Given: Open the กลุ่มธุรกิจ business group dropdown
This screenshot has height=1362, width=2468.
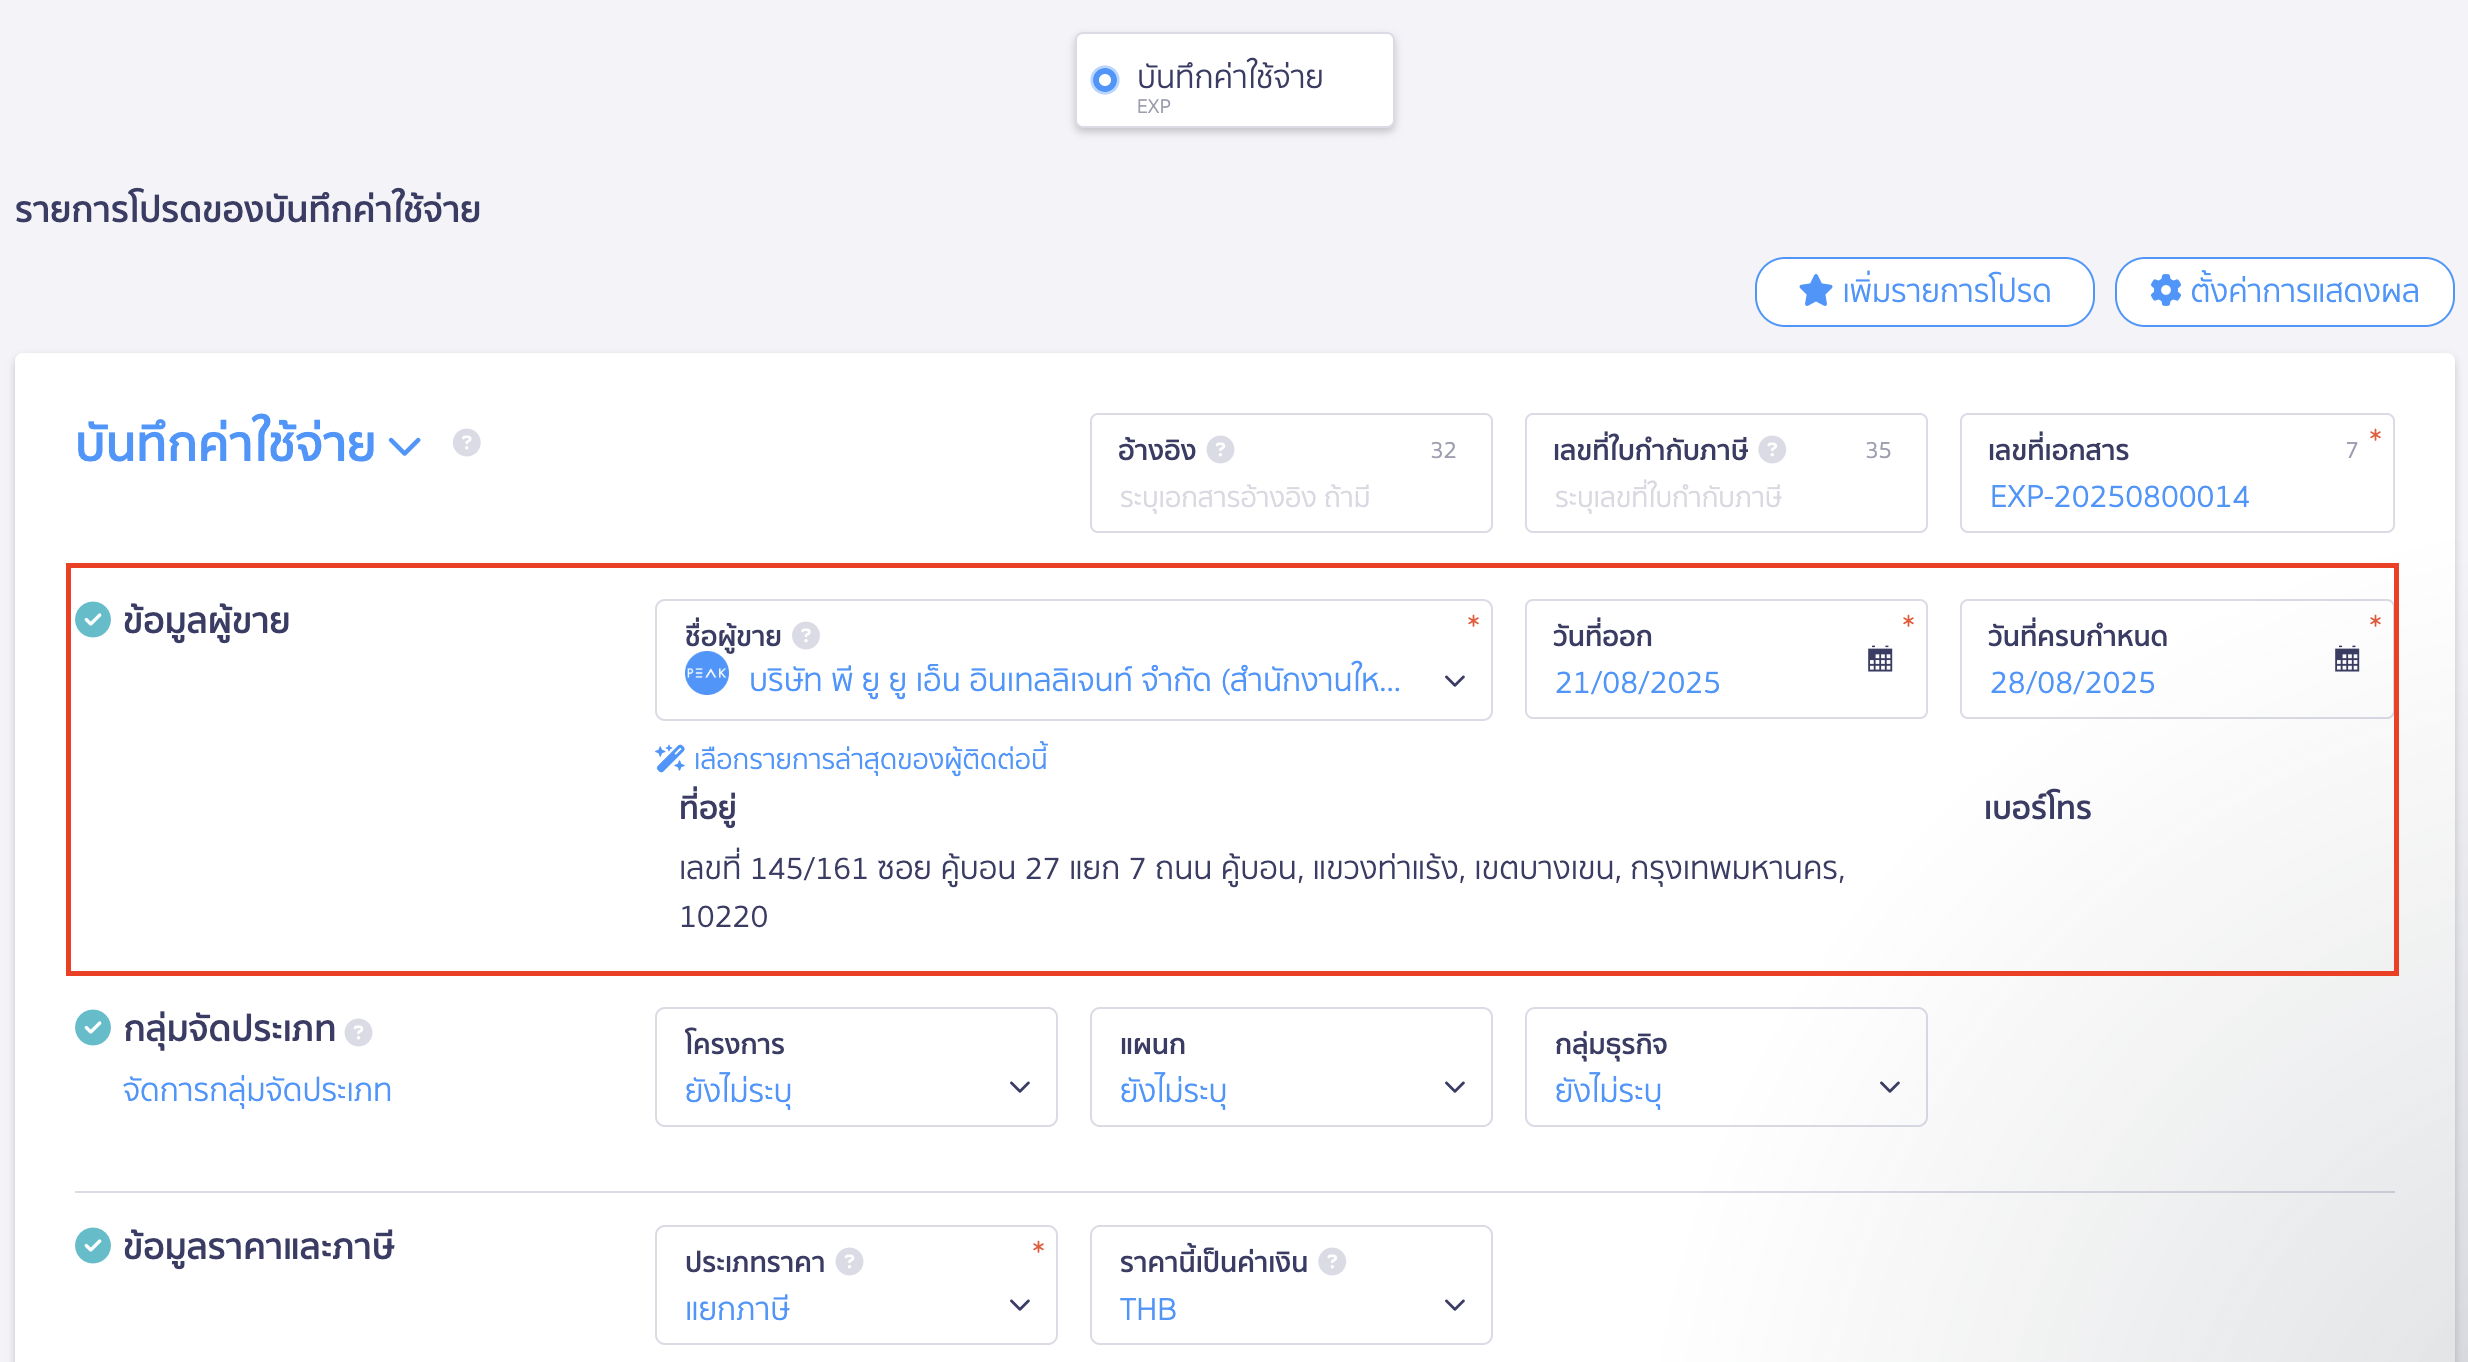Looking at the screenshot, I should pyautogui.click(x=1726, y=1067).
